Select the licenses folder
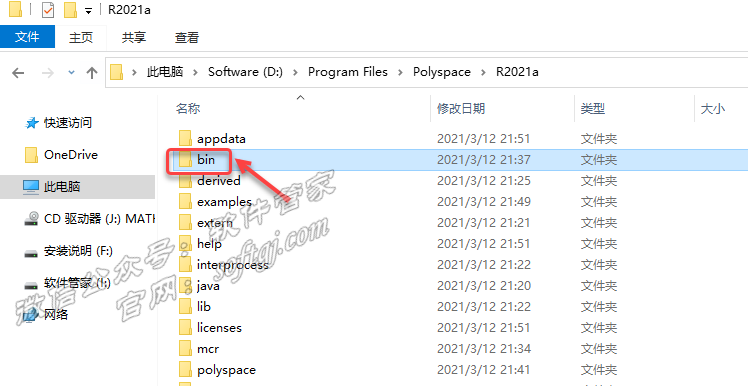Screen dimensions: 748x386 pyautogui.click(x=219, y=328)
